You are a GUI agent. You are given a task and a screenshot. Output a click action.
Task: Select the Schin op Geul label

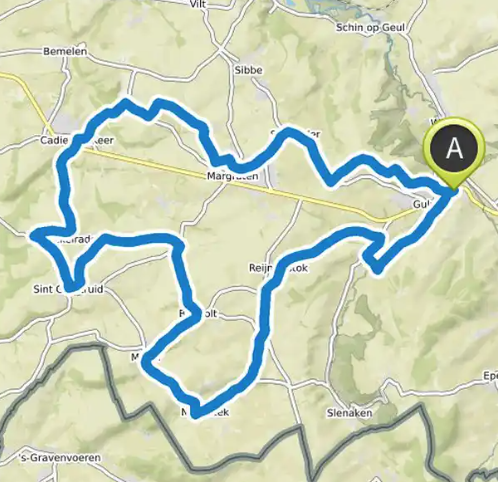pos(370,27)
